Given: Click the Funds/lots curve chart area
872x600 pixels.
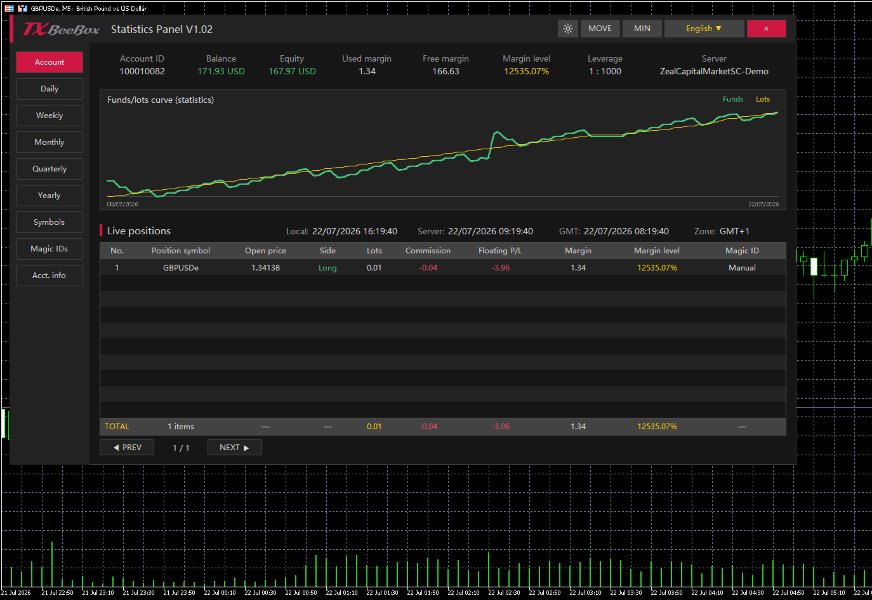Looking at the screenshot, I should 443,149.
